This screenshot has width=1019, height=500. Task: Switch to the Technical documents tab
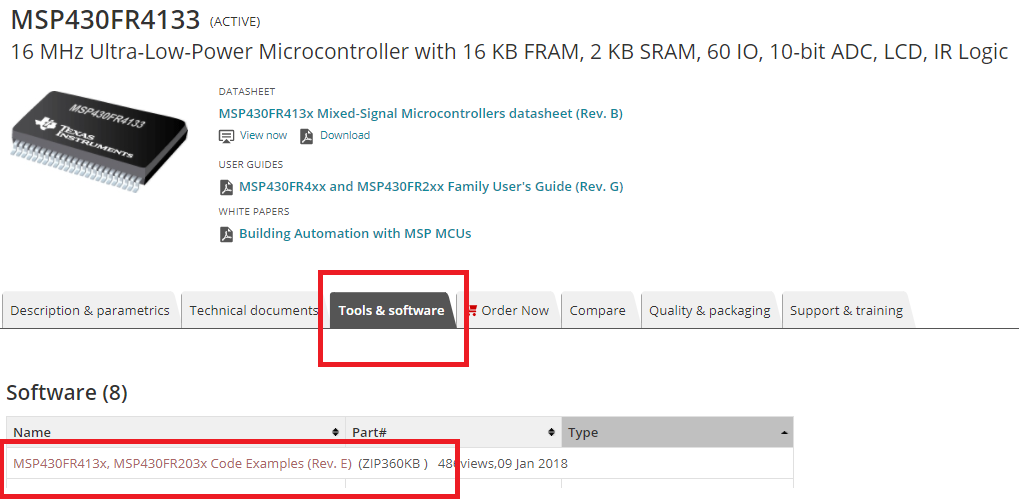tap(254, 311)
